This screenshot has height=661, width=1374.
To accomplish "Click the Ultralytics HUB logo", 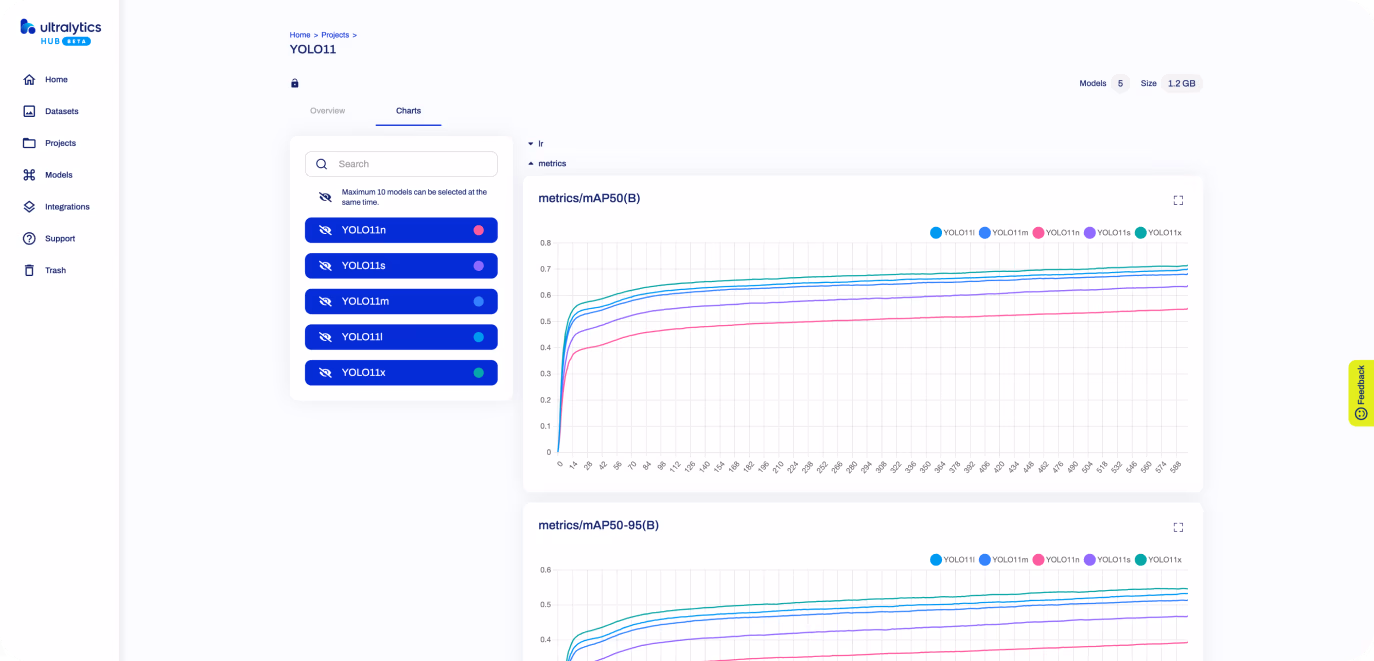I will pos(60,32).
